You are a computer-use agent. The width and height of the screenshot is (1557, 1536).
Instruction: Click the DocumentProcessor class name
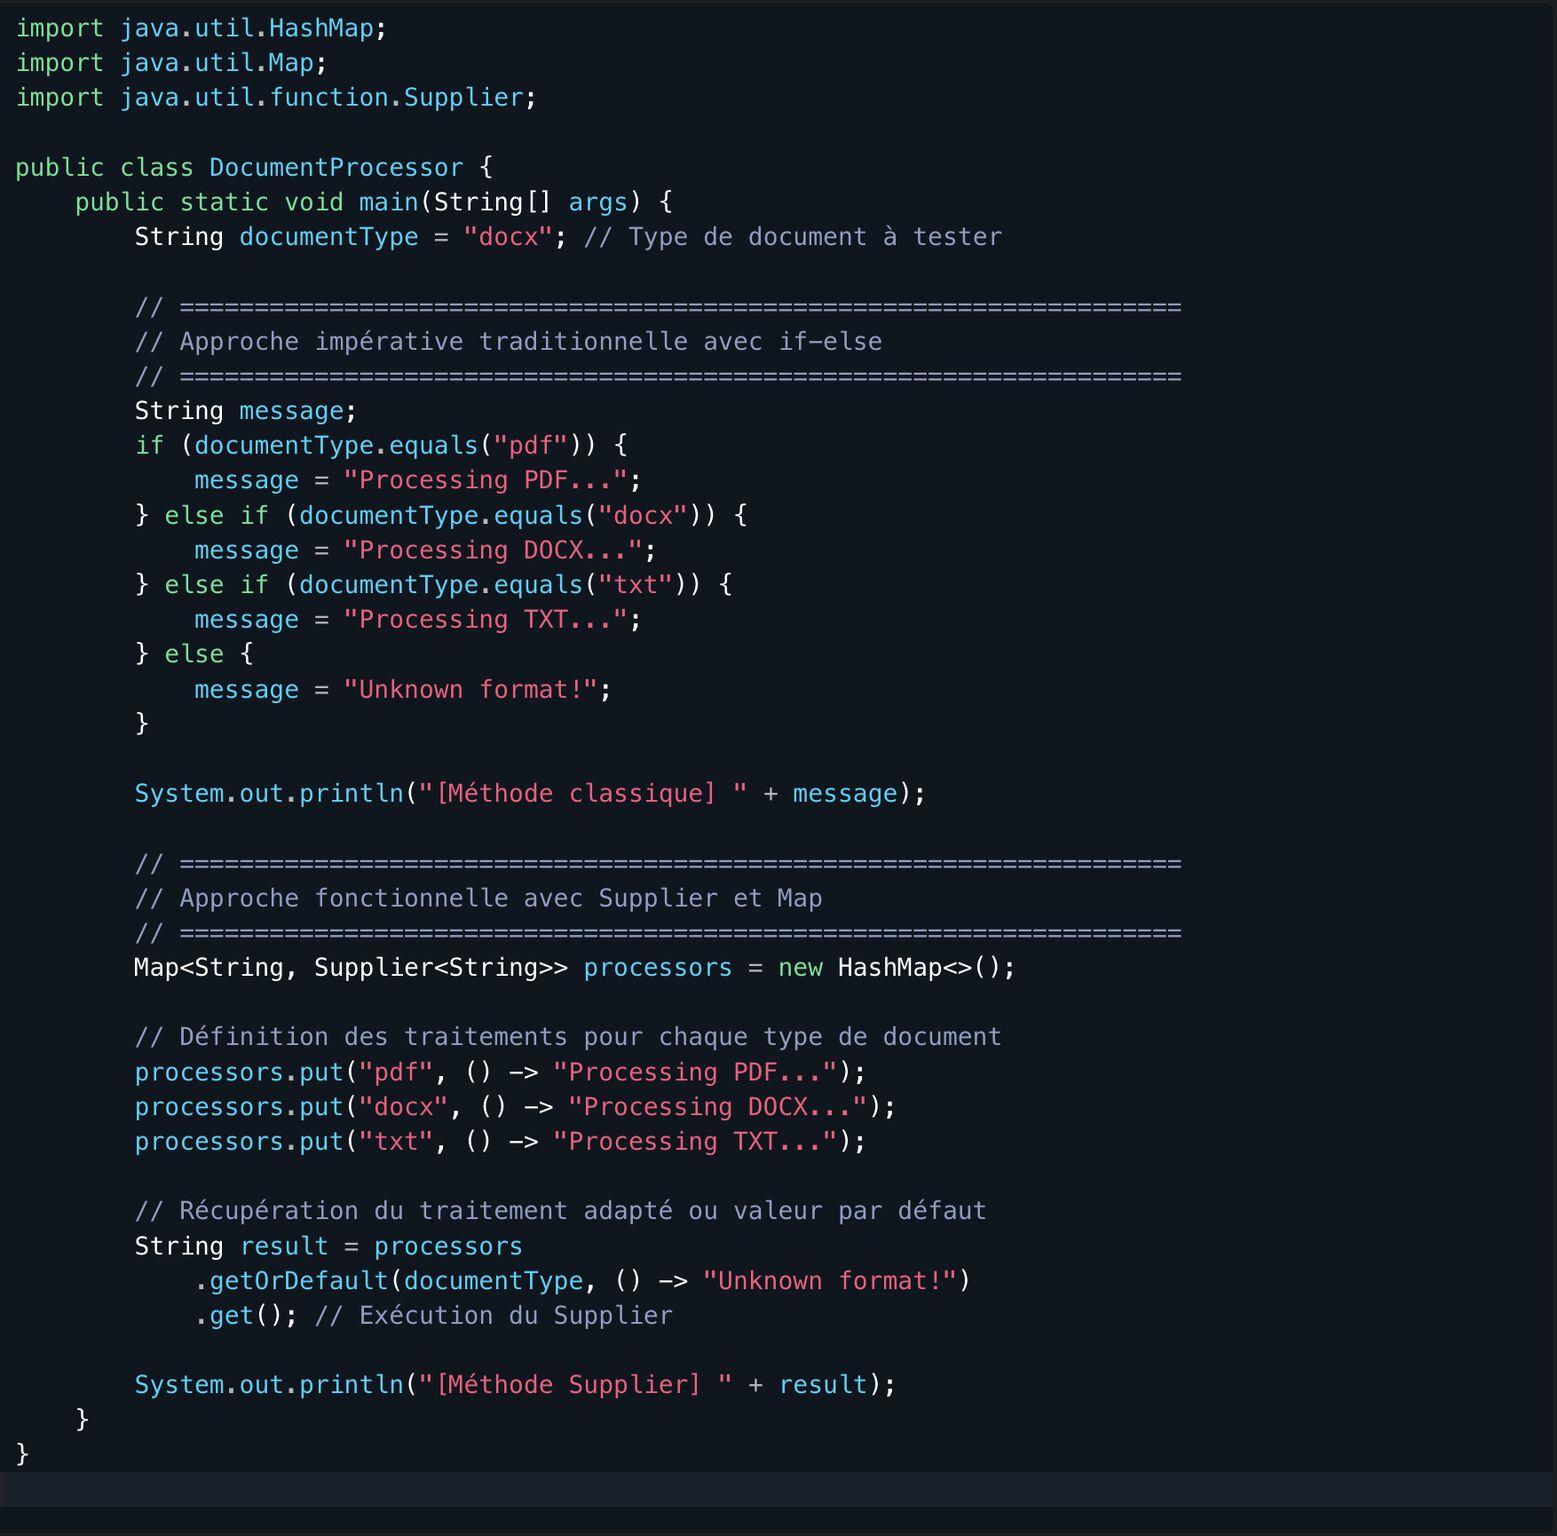pos(335,167)
